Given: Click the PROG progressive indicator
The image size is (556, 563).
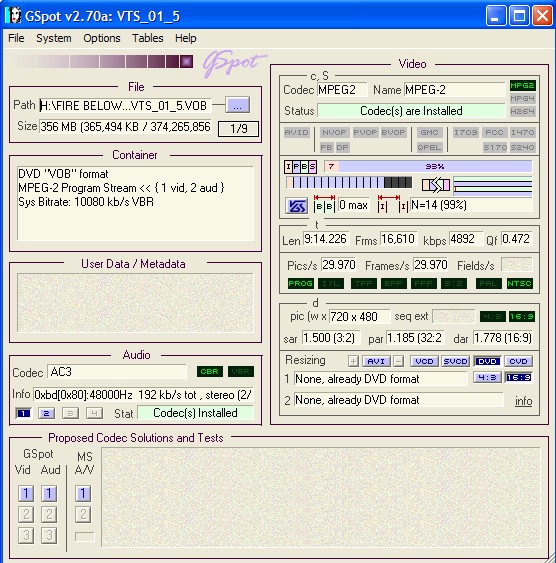Looking at the screenshot, I should pyautogui.click(x=300, y=283).
